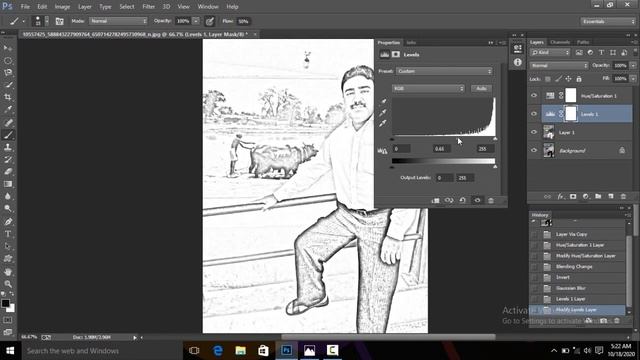Select the Crop tool
Screen dimensions: 640x360
tap(8, 97)
